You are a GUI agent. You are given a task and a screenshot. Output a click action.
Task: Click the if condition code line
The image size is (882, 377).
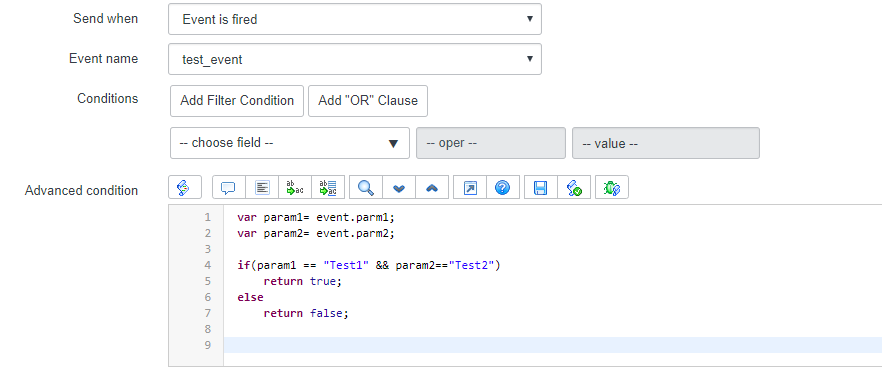369,265
